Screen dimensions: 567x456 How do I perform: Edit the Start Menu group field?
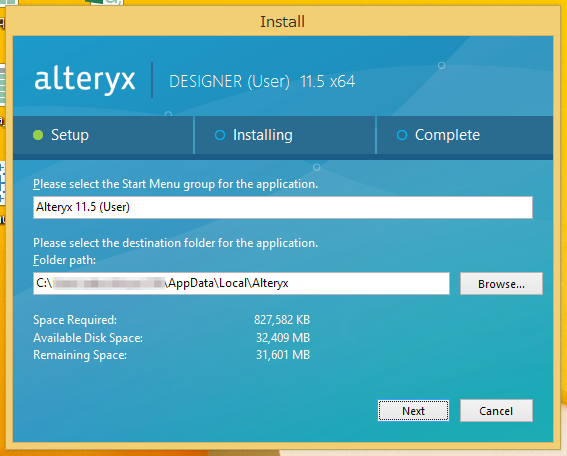283,207
